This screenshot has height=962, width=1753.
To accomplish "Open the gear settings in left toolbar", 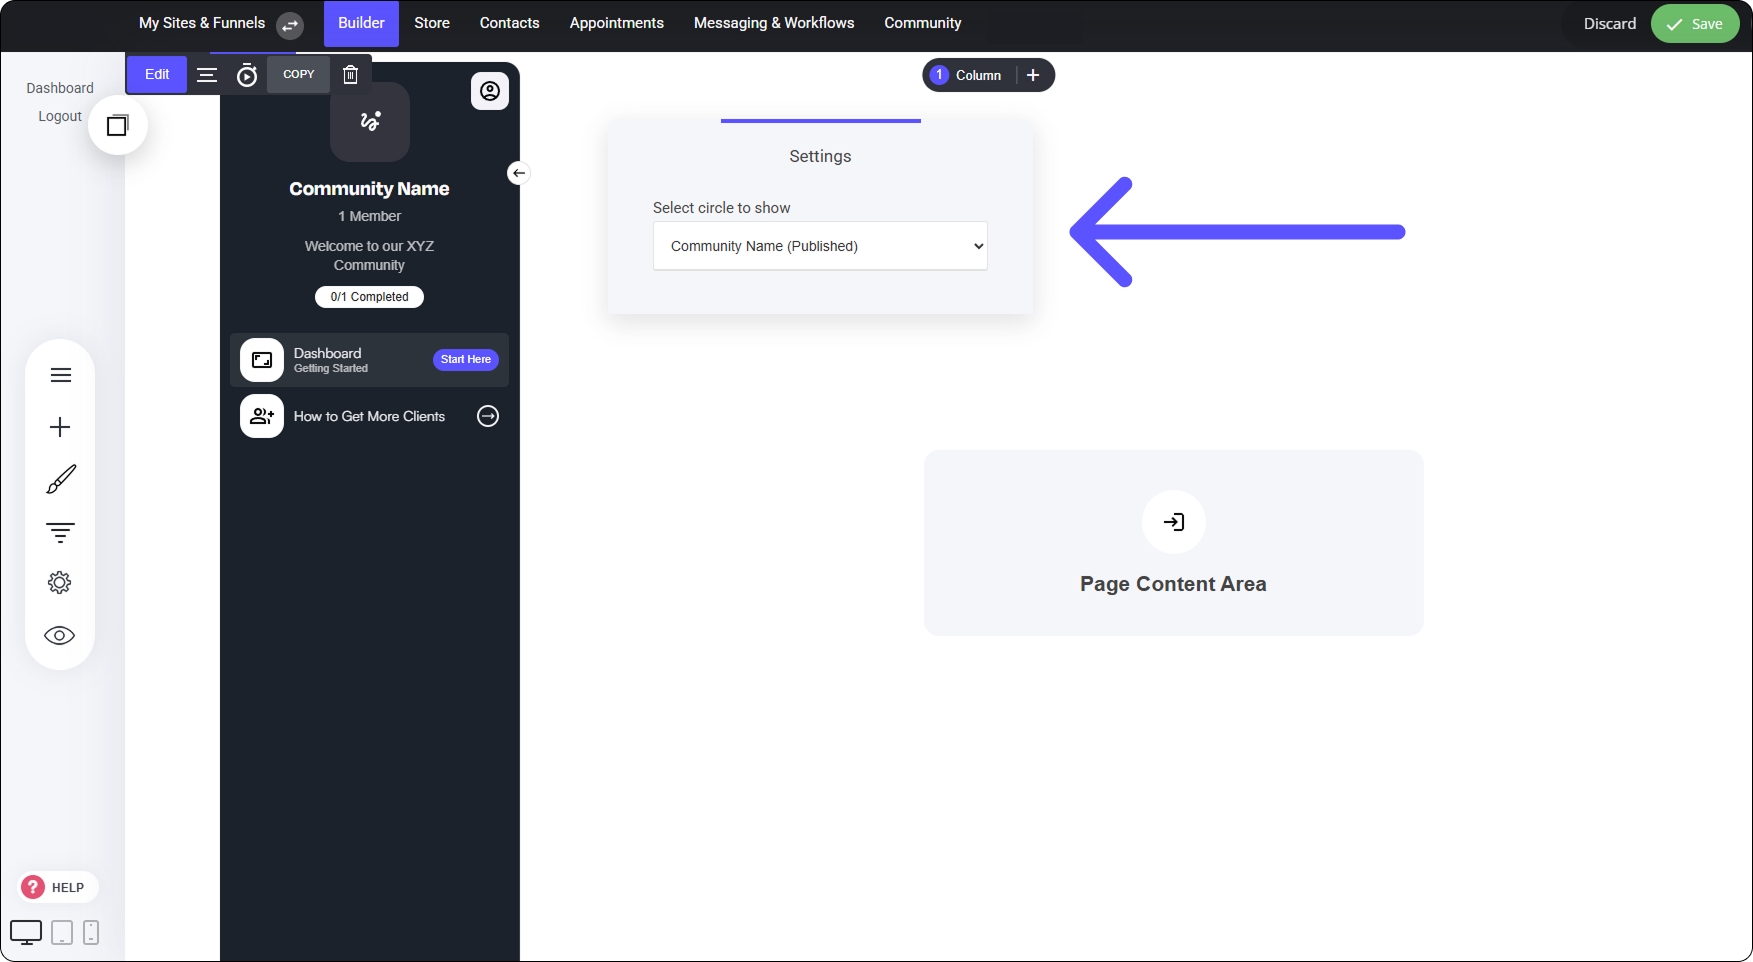I will pos(60,583).
